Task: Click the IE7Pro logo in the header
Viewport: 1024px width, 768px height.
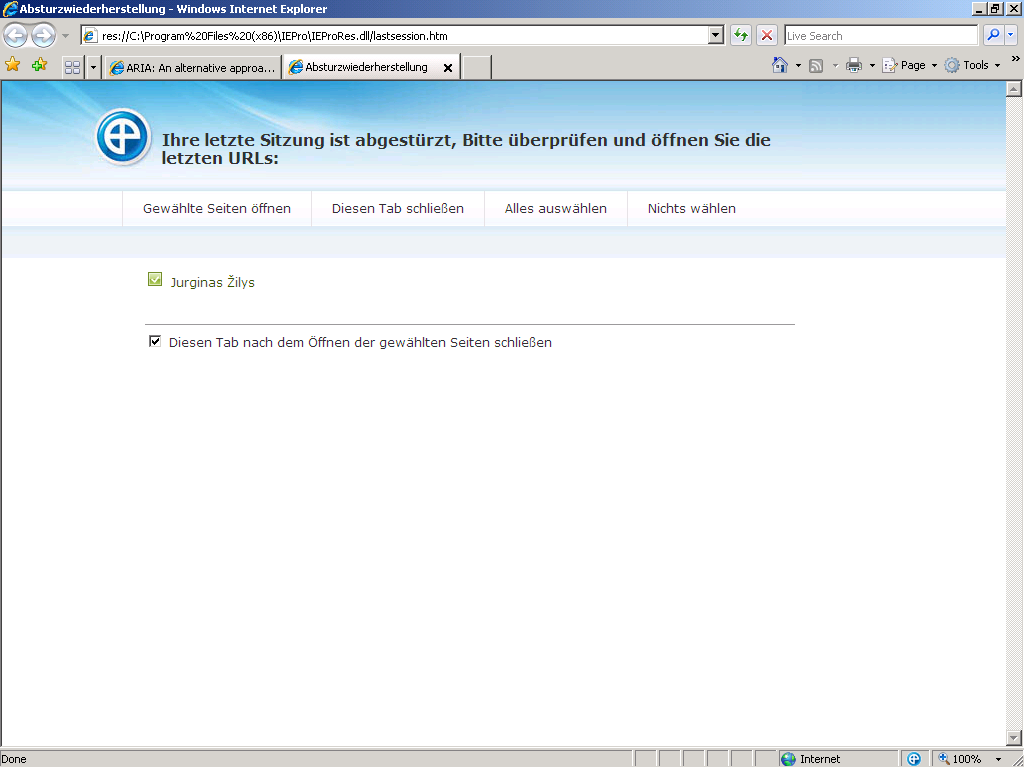Action: pyautogui.click(x=123, y=136)
